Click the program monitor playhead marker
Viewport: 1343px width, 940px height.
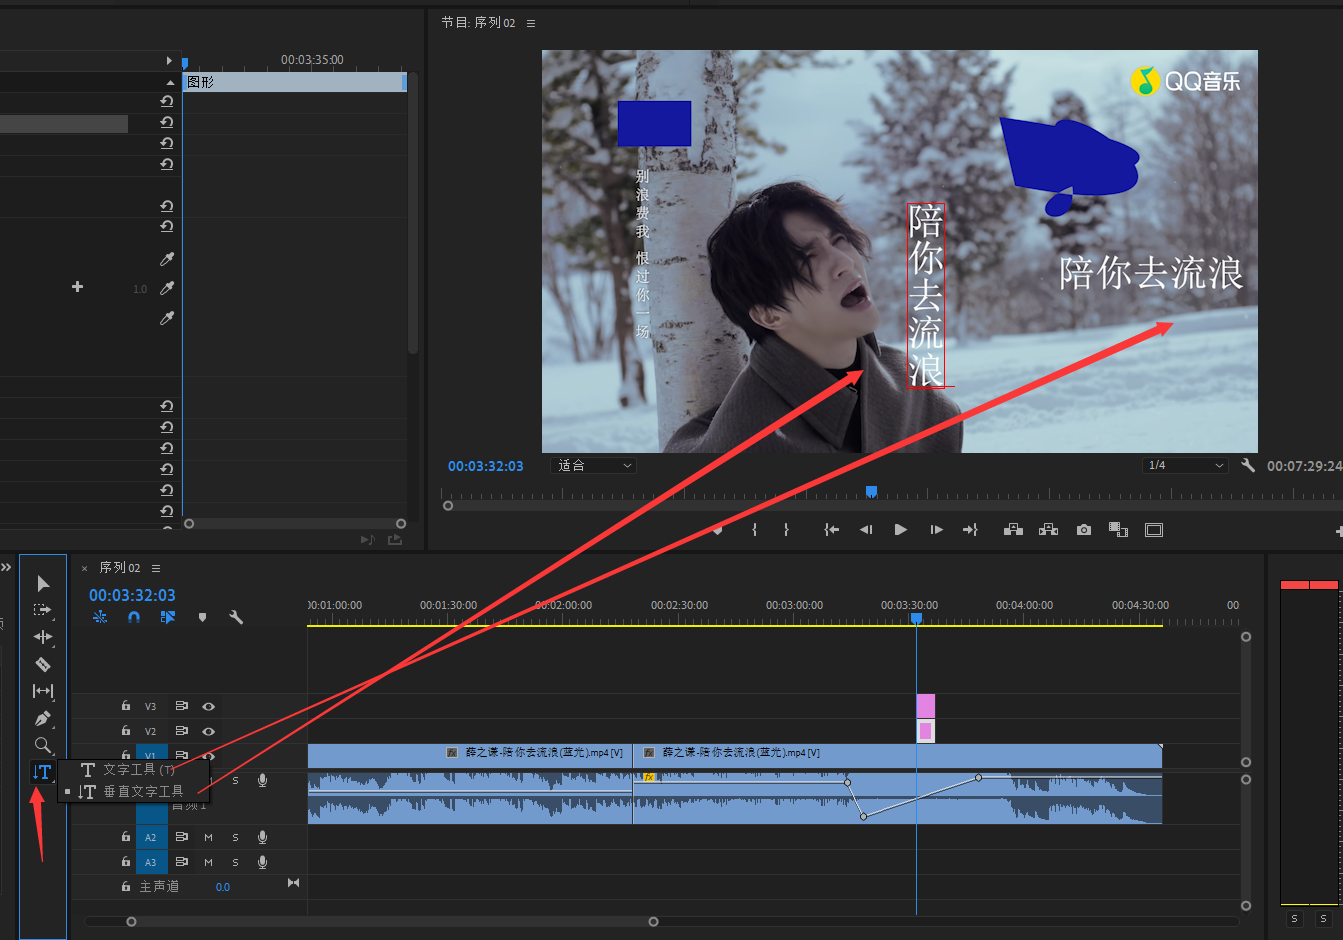click(x=871, y=491)
